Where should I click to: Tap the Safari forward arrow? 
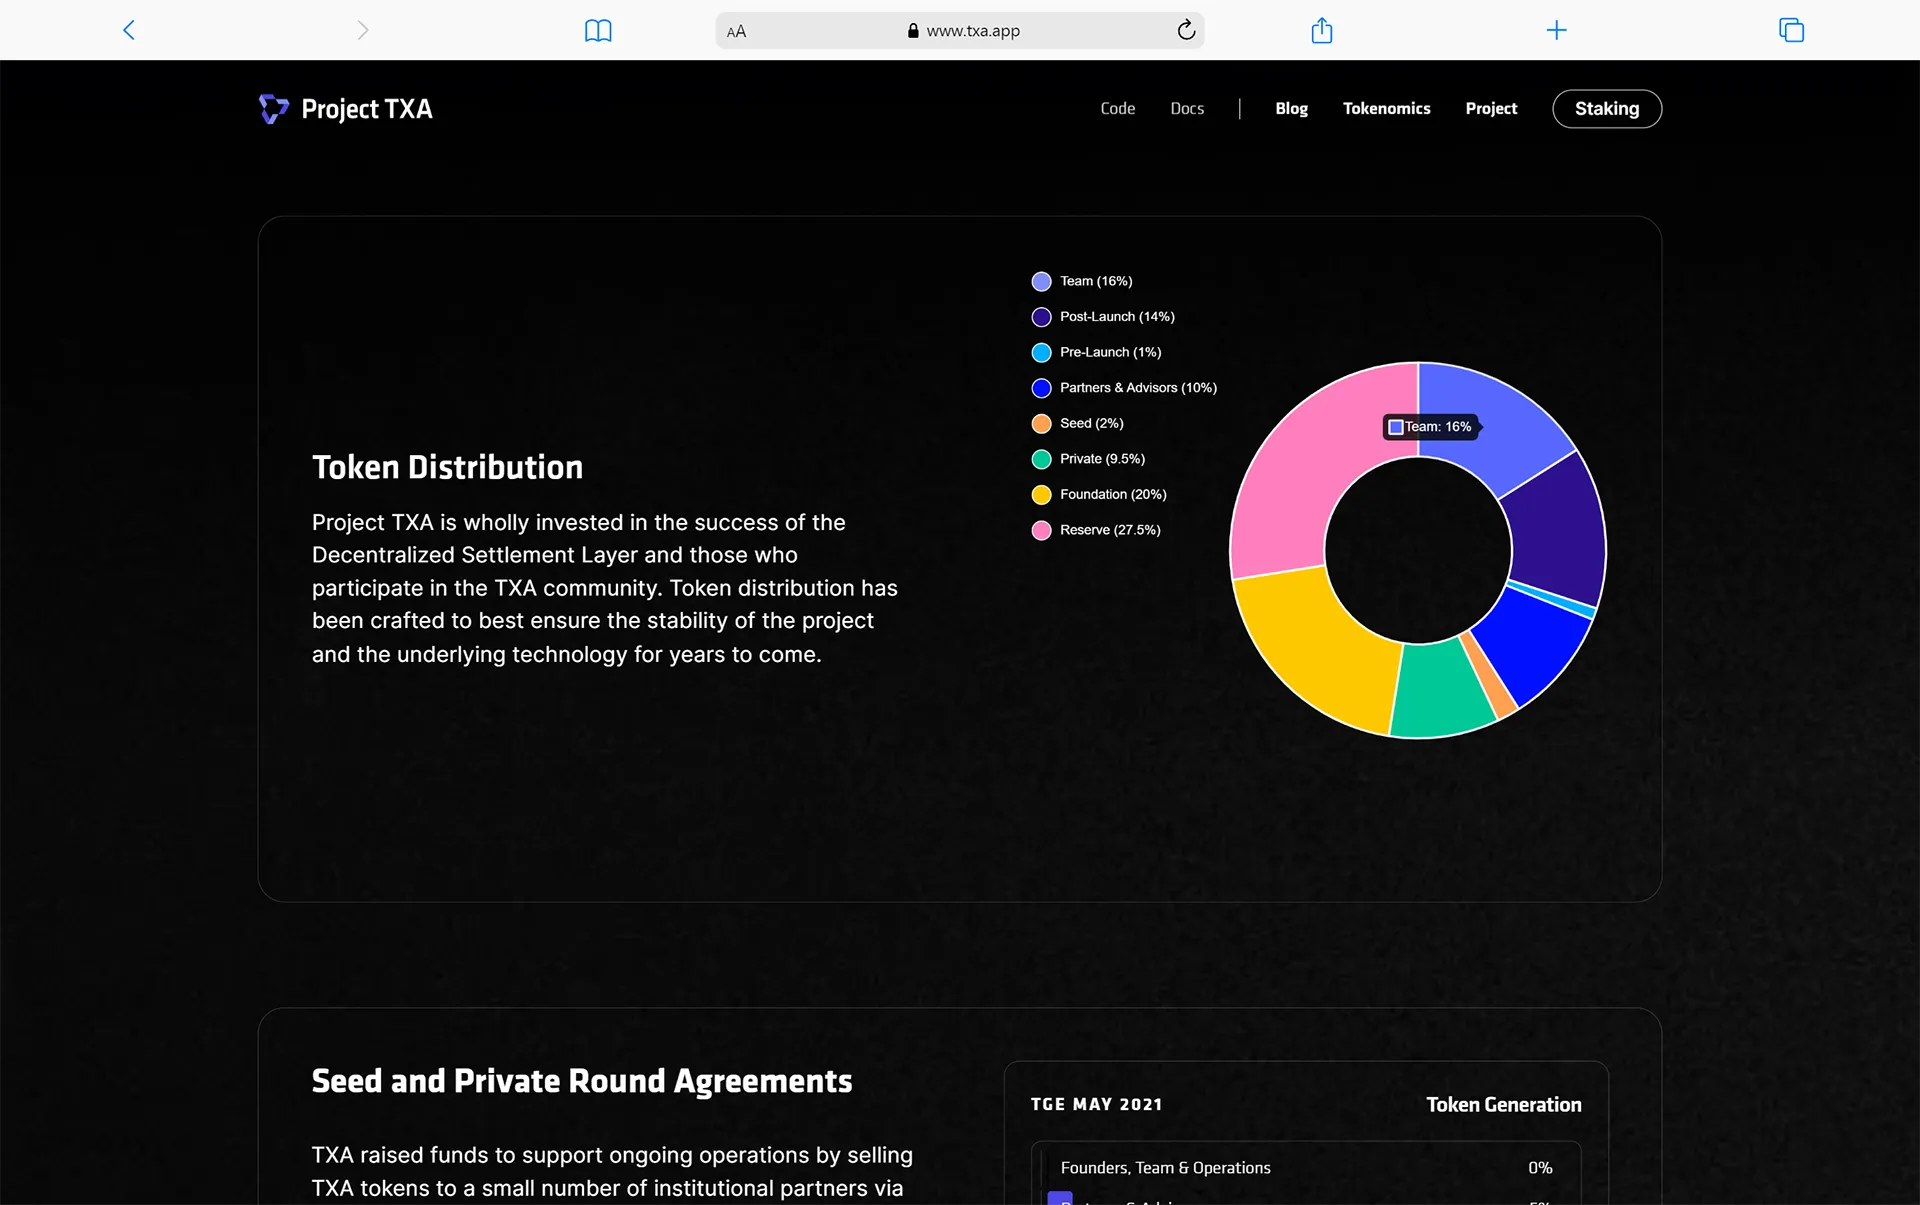click(x=362, y=30)
